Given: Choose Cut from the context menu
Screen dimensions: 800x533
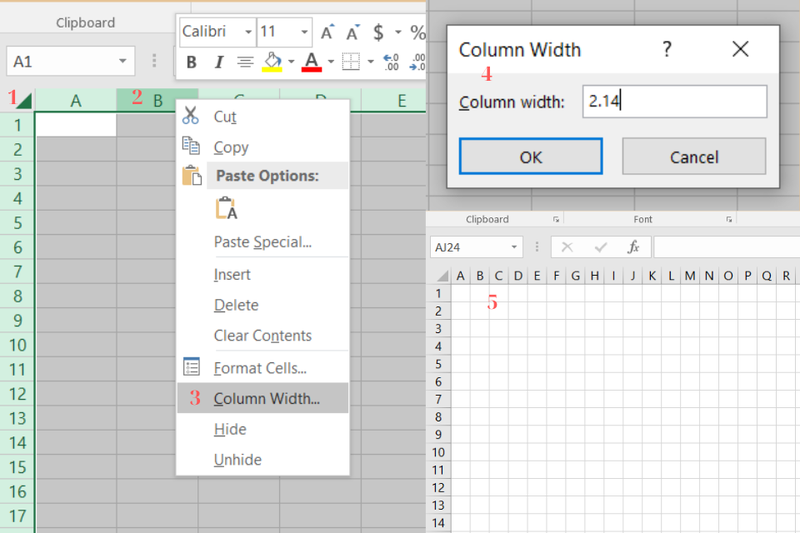Looking at the screenshot, I should (263, 117).
